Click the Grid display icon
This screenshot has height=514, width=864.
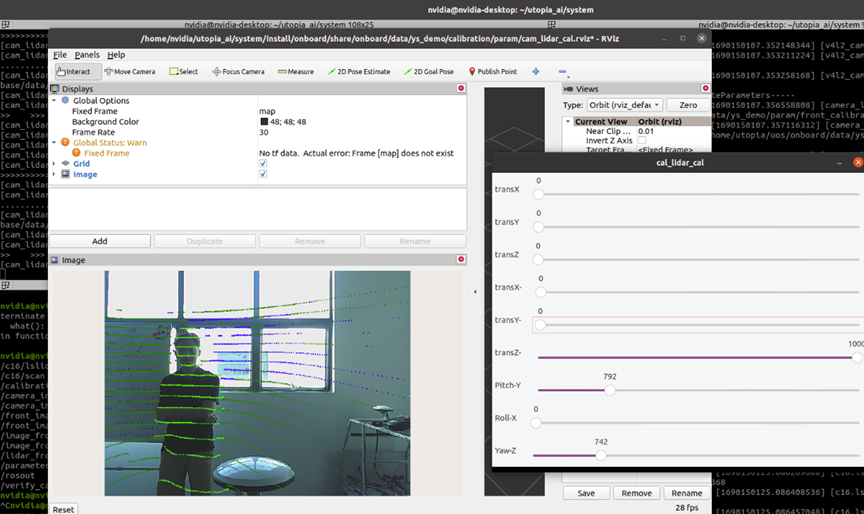(66, 163)
